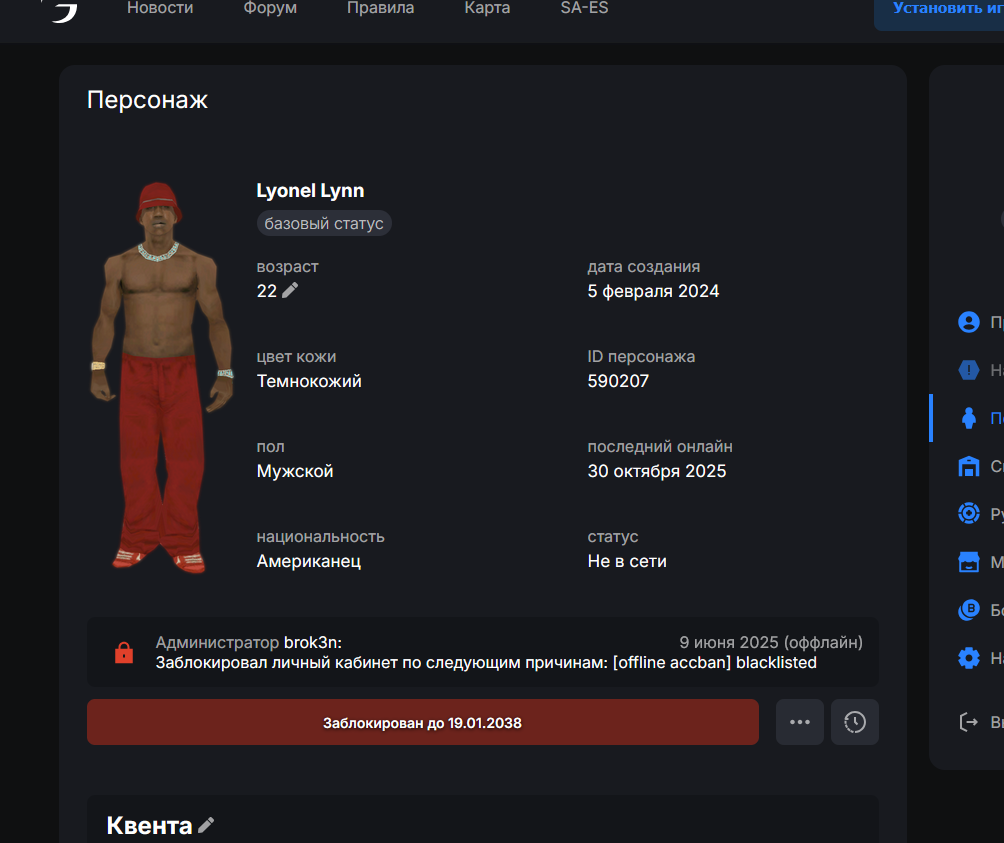The width and height of the screenshot is (1004, 843).
Task: Open the block history clock icon
Action: pyautogui.click(x=854, y=722)
